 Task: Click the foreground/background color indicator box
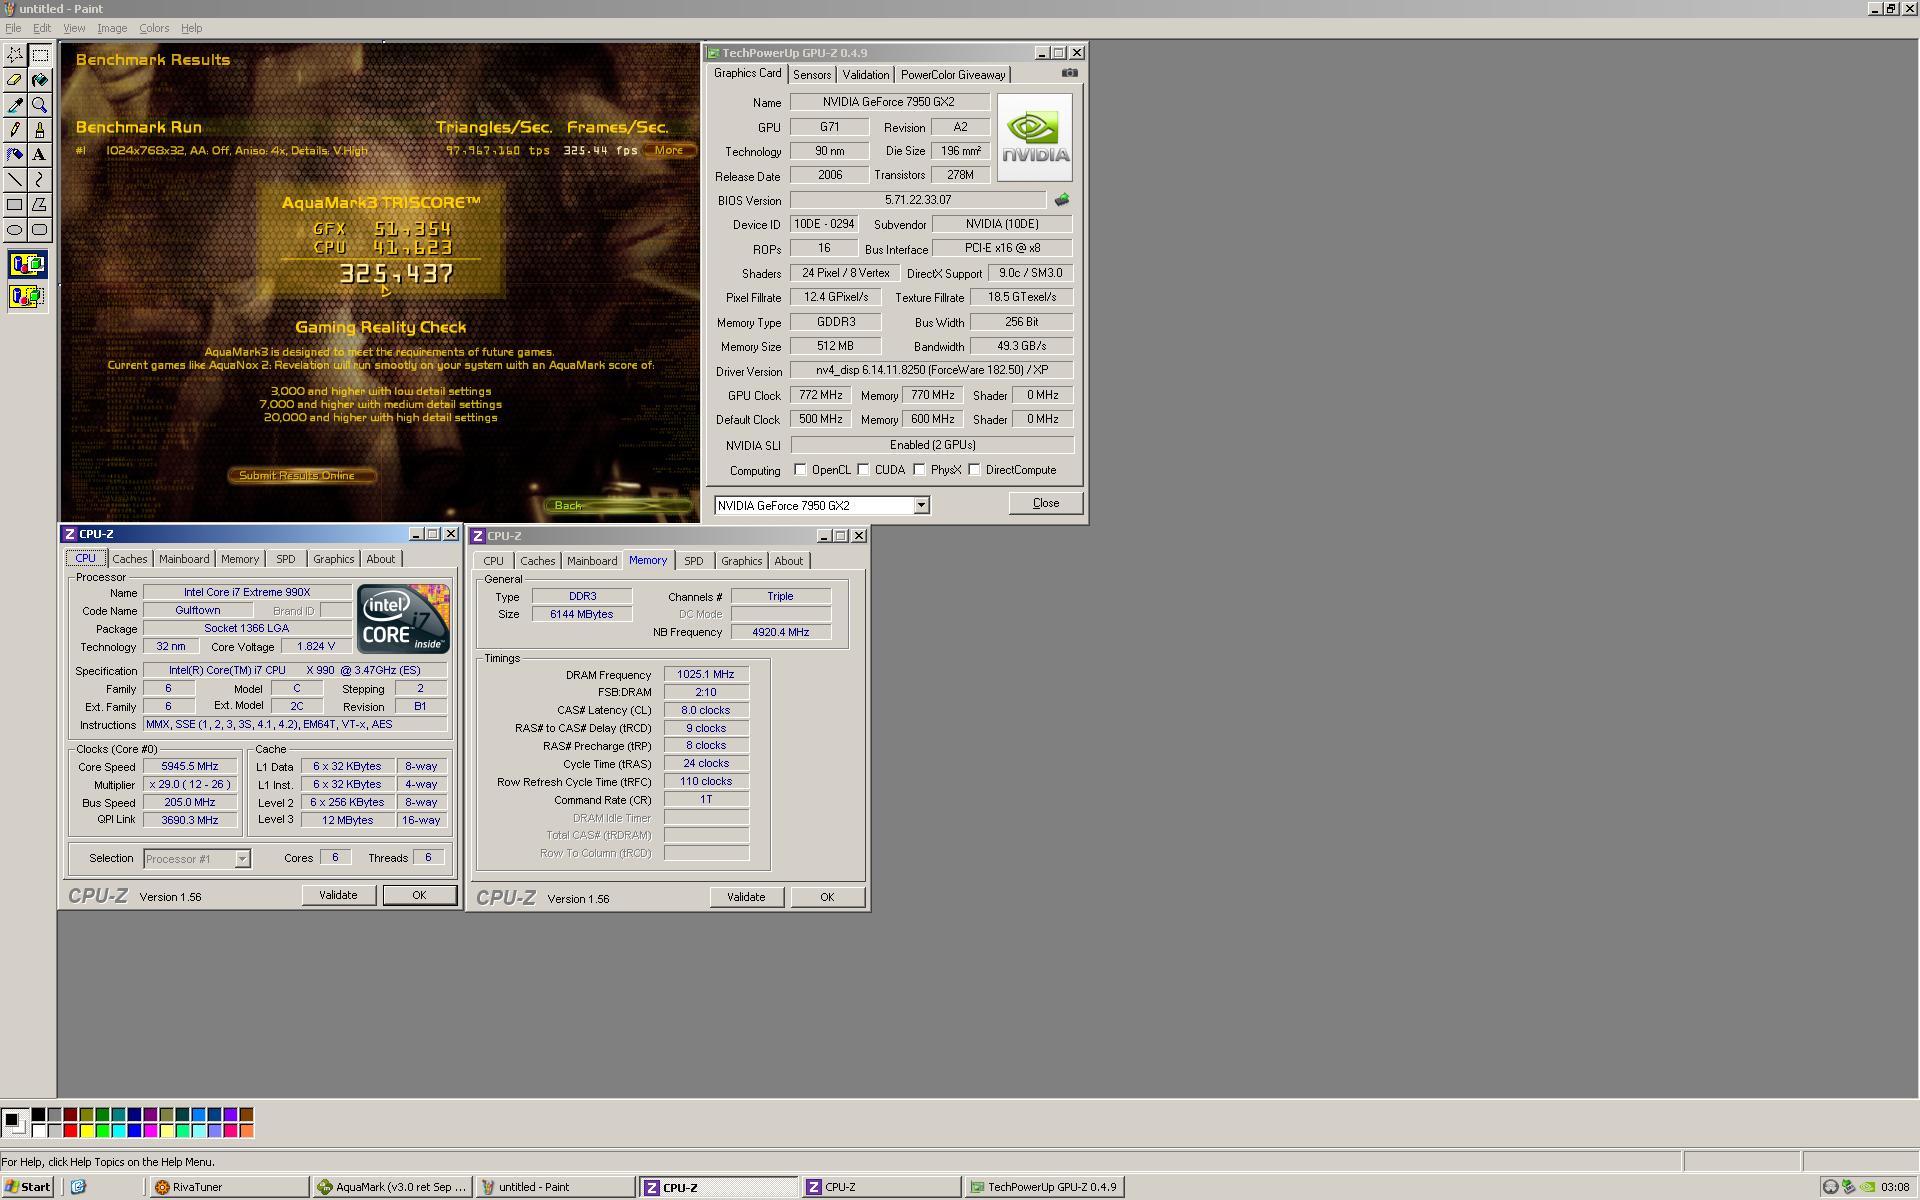coord(14,1122)
